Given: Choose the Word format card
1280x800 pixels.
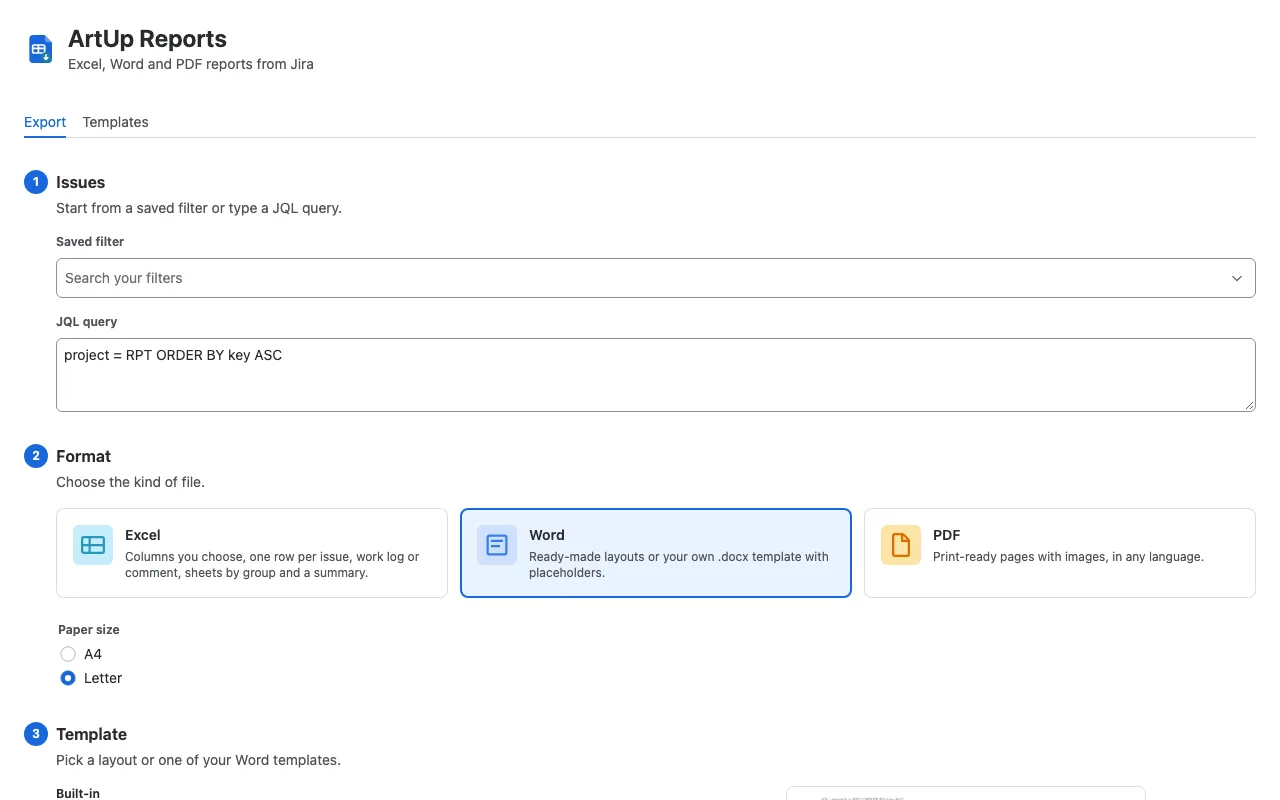Looking at the screenshot, I should coord(656,553).
